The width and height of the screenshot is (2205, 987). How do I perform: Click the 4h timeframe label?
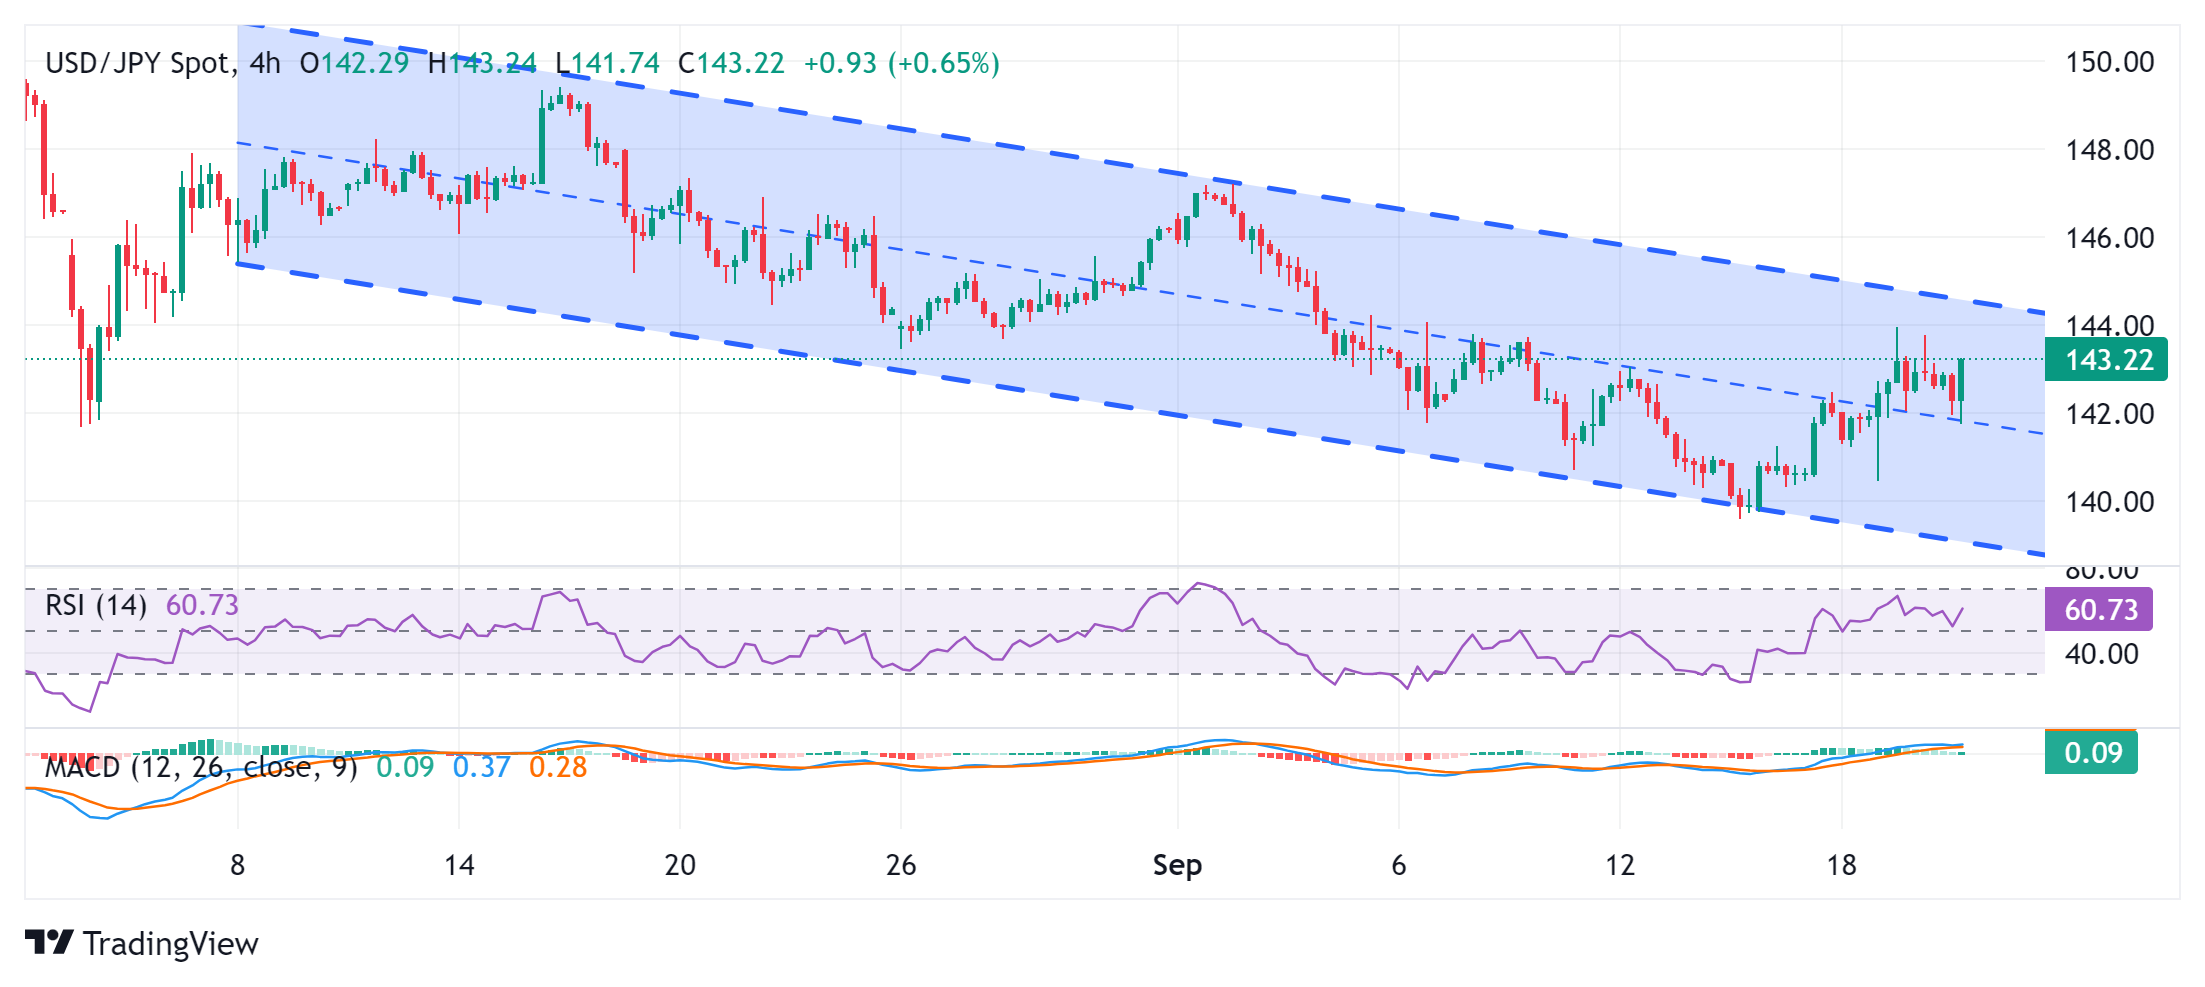point(265,63)
